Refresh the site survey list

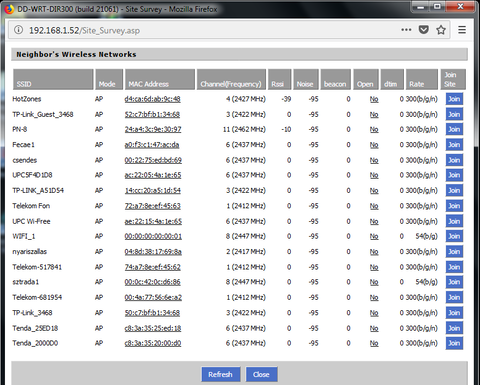click(221, 374)
